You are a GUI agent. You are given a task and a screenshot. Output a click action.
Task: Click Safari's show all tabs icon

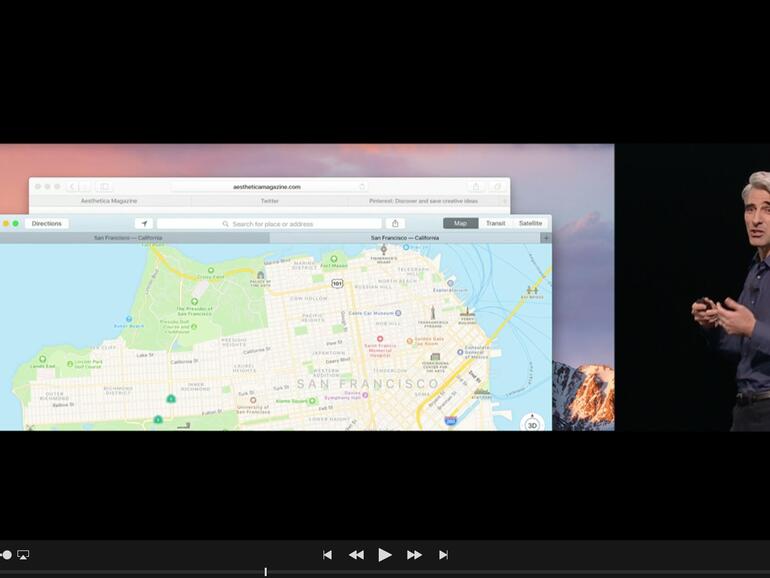coord(497,187)
